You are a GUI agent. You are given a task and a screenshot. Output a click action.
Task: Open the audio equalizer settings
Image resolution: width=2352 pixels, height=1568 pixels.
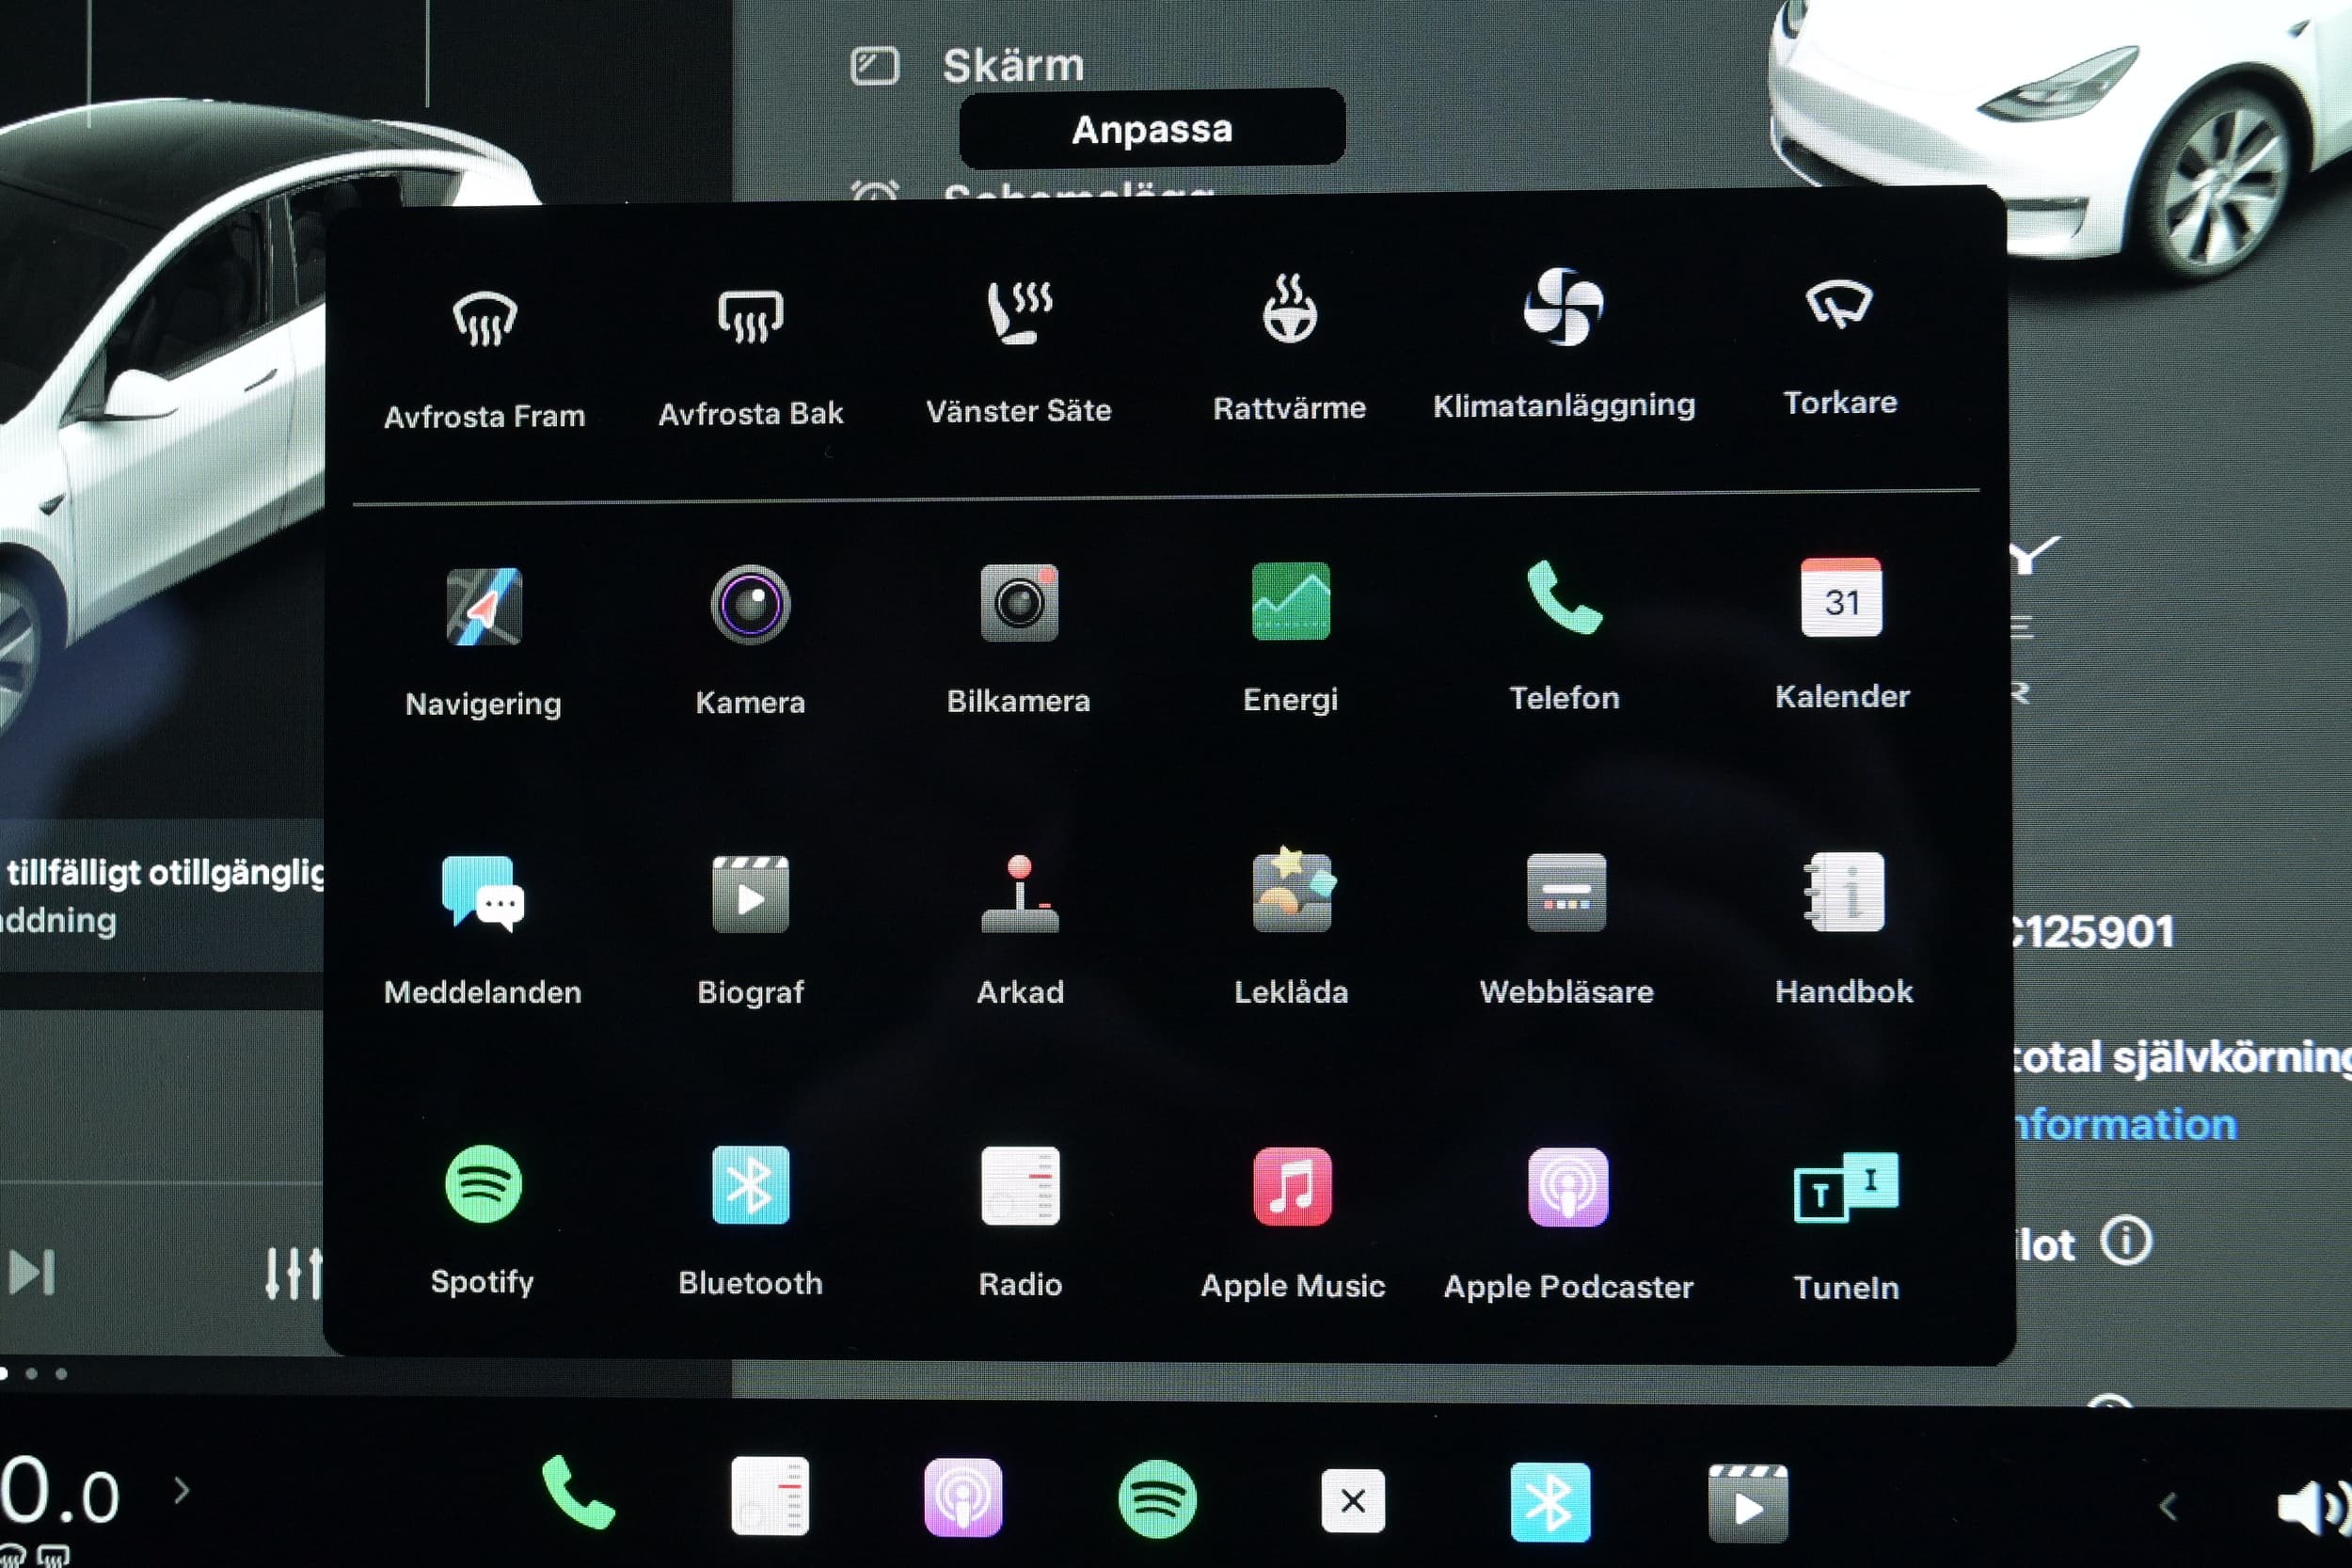294,1273
